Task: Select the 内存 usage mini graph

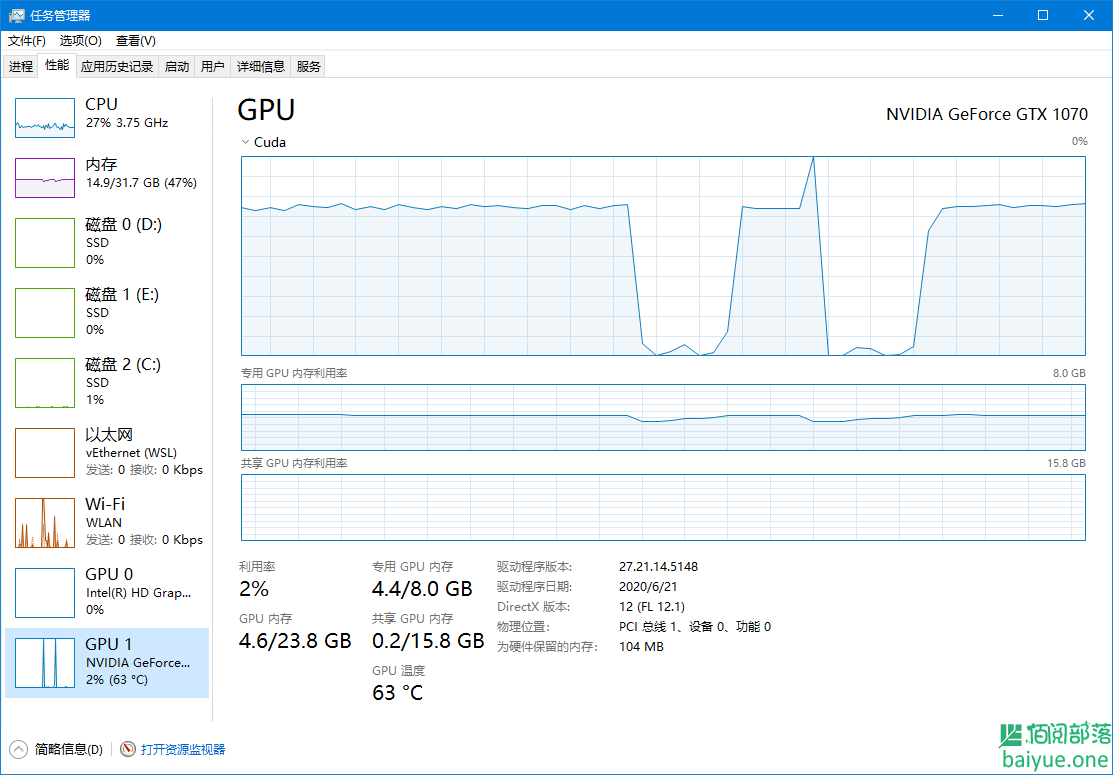Action: [x=45, y=178]
